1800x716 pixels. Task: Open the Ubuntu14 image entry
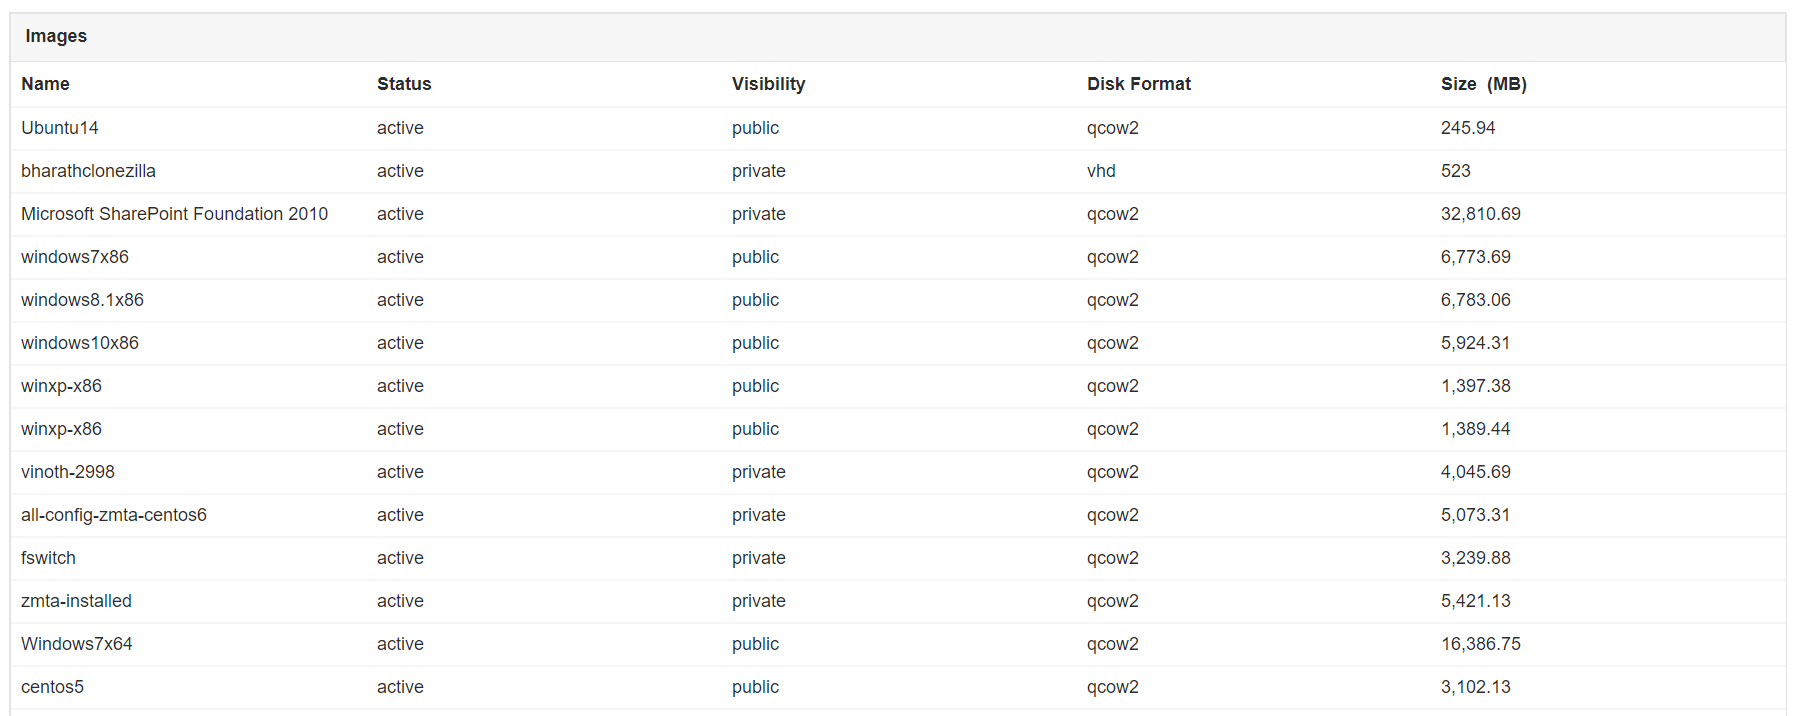click(x=60, y=128)
